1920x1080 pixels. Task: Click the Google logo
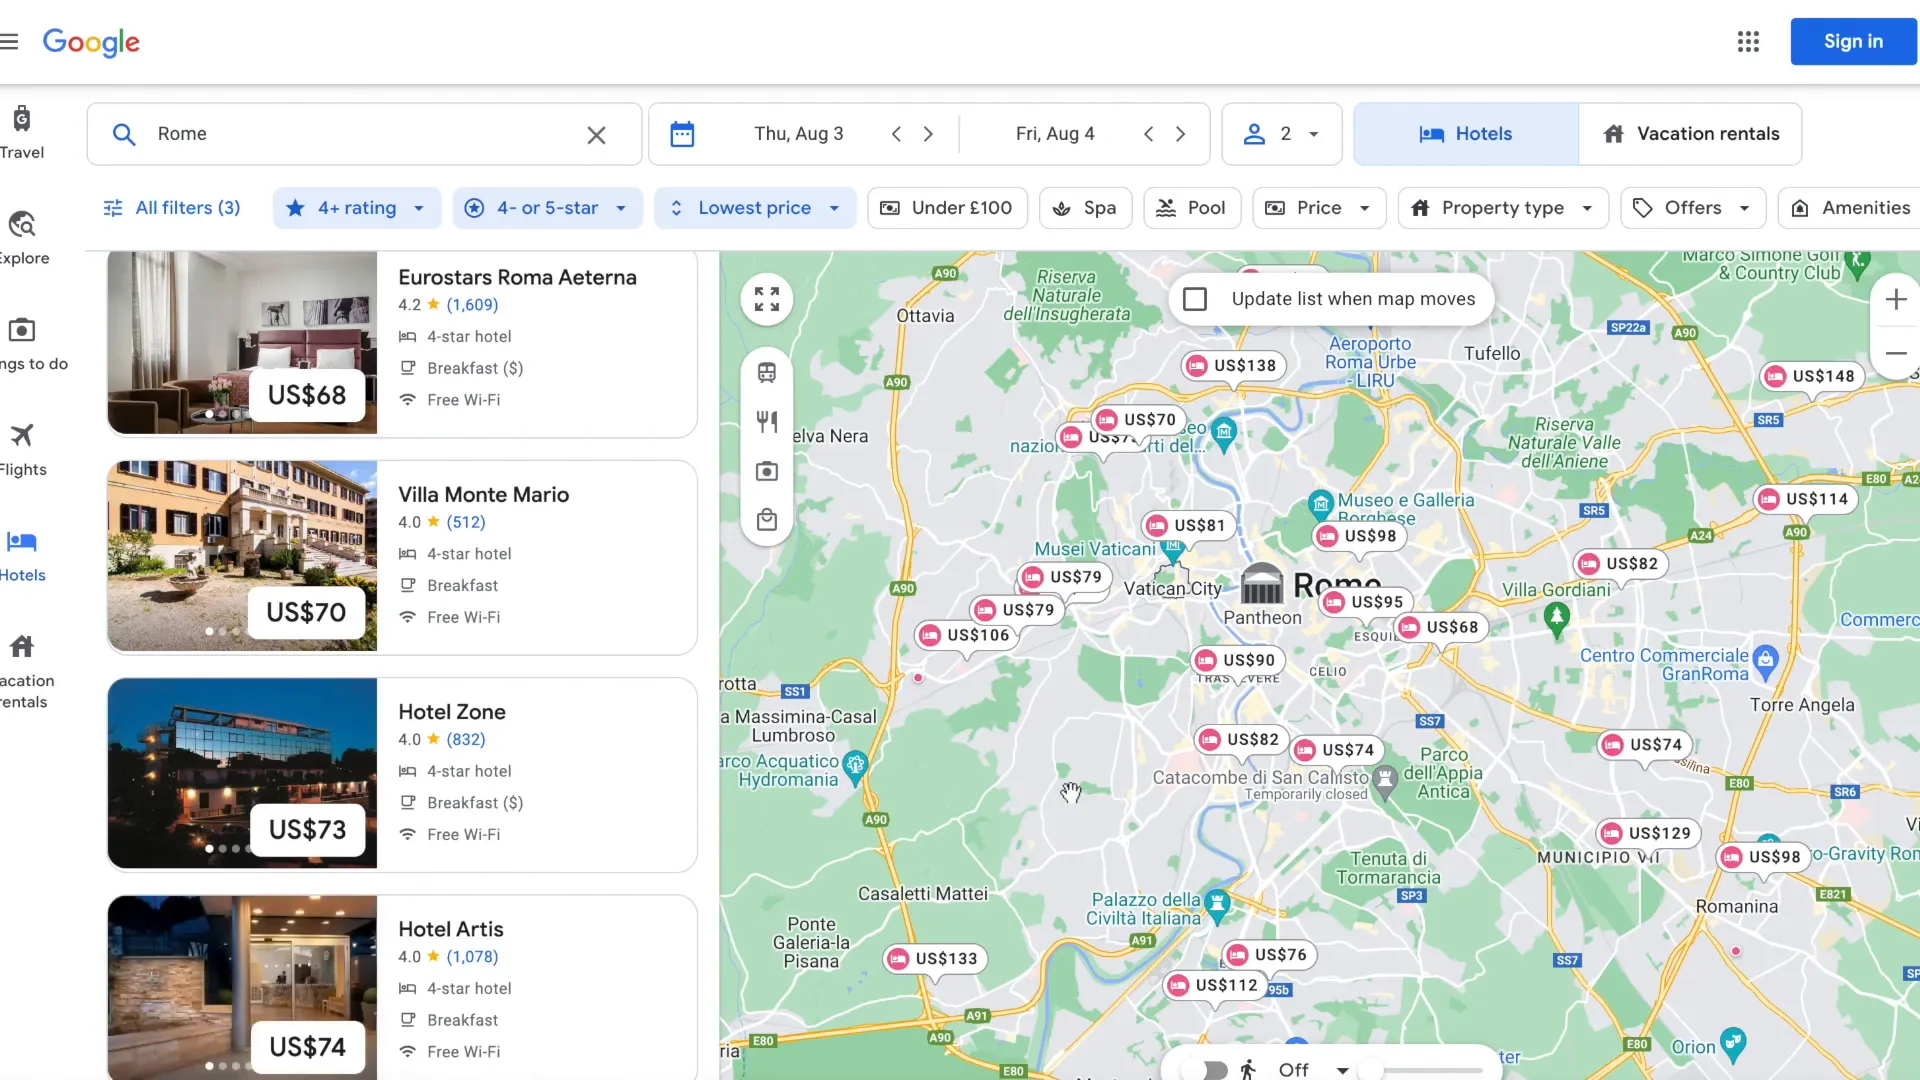coord(91,42)
